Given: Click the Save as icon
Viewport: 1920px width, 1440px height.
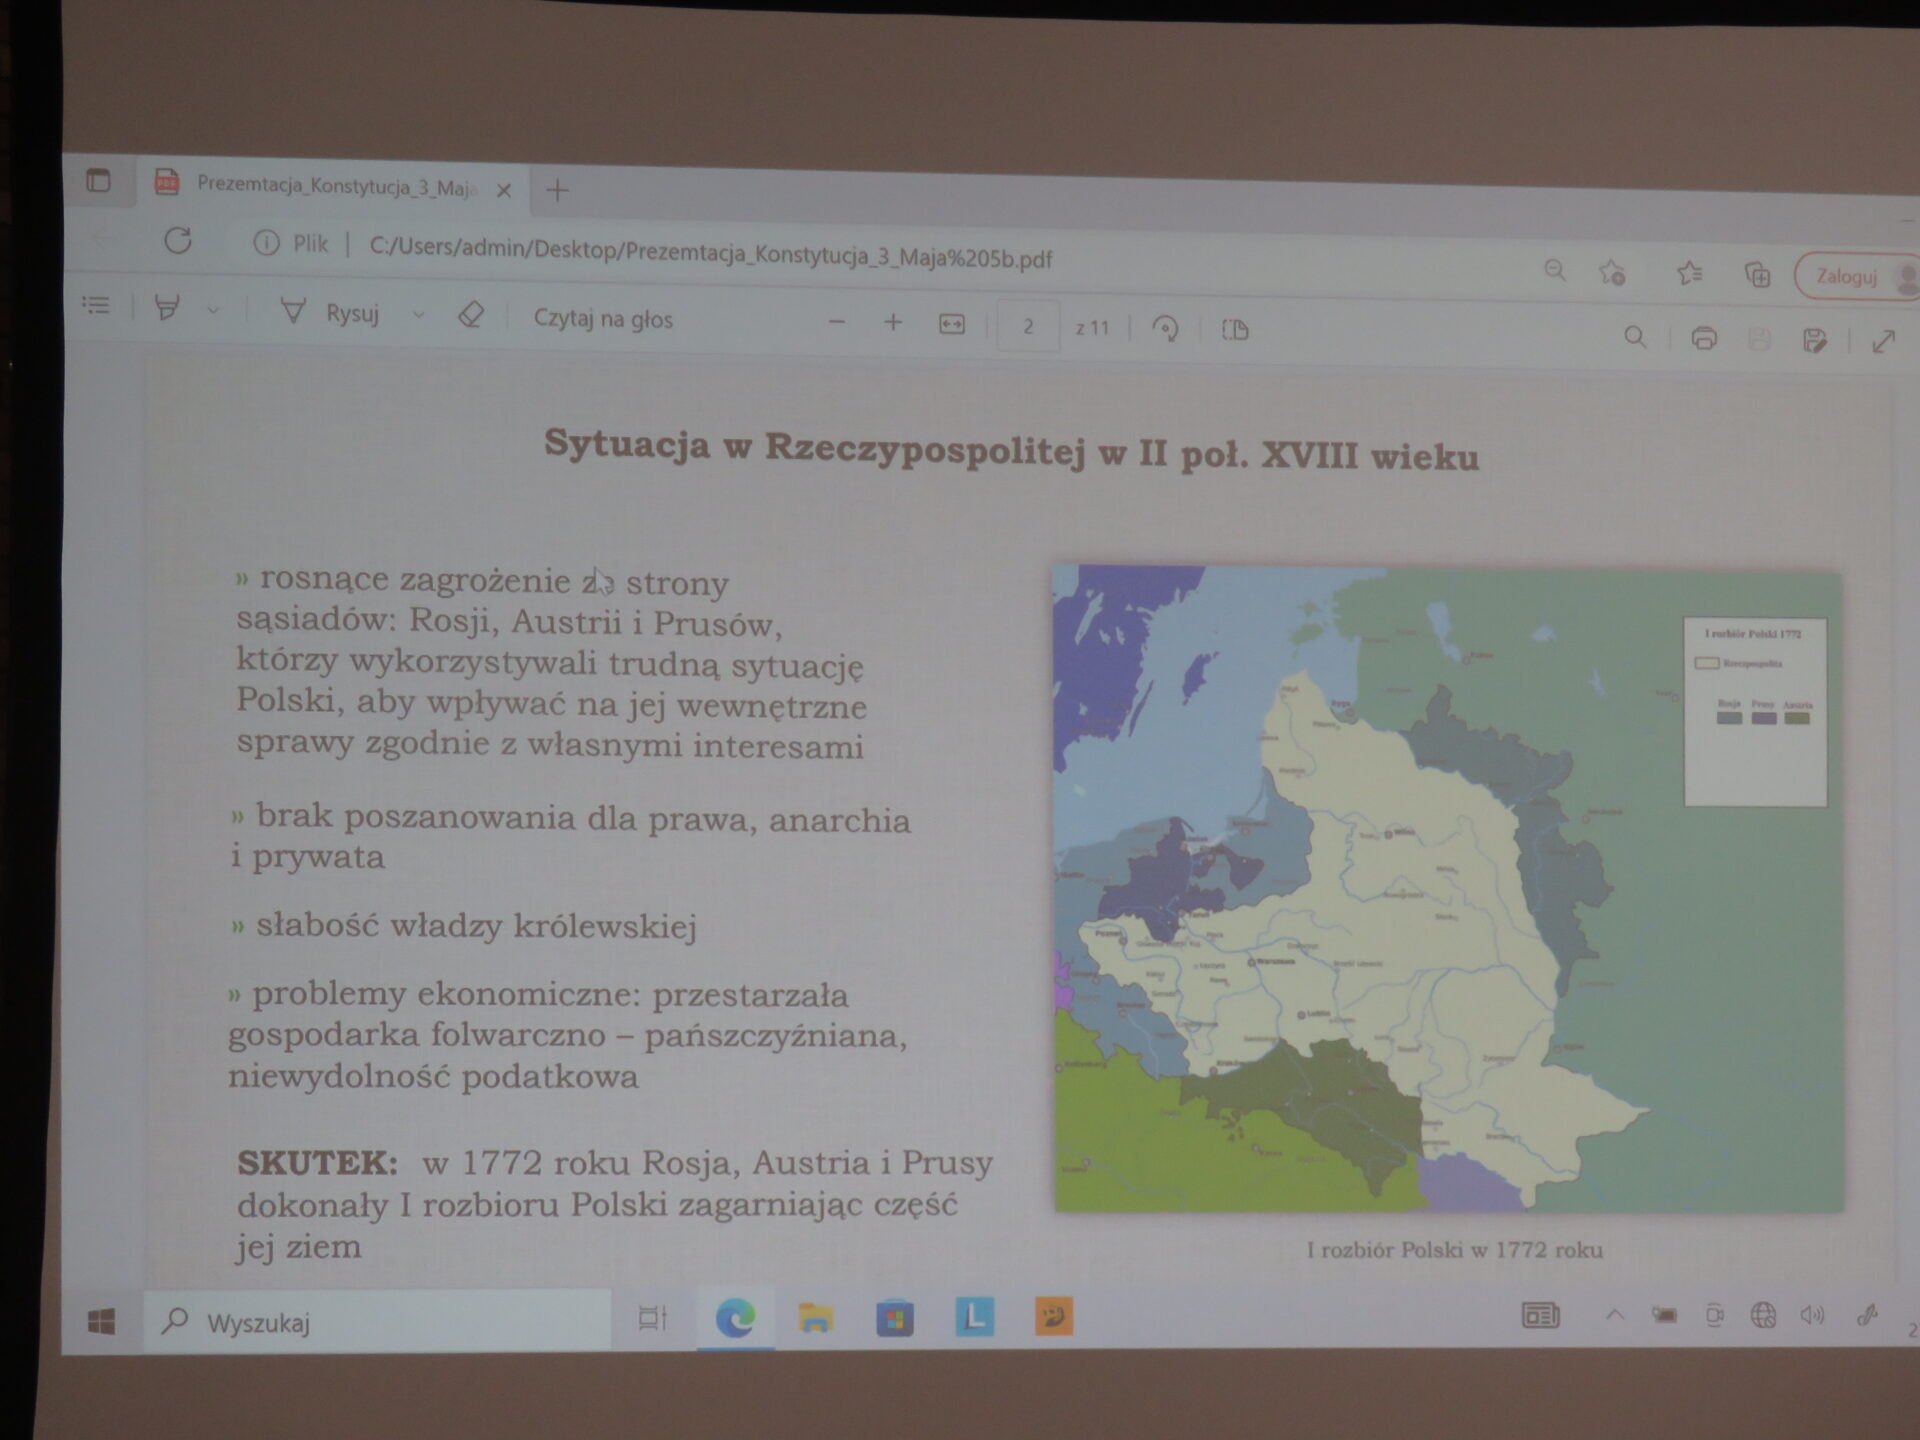Looking at the screenshot, I should click(1814, 341).
